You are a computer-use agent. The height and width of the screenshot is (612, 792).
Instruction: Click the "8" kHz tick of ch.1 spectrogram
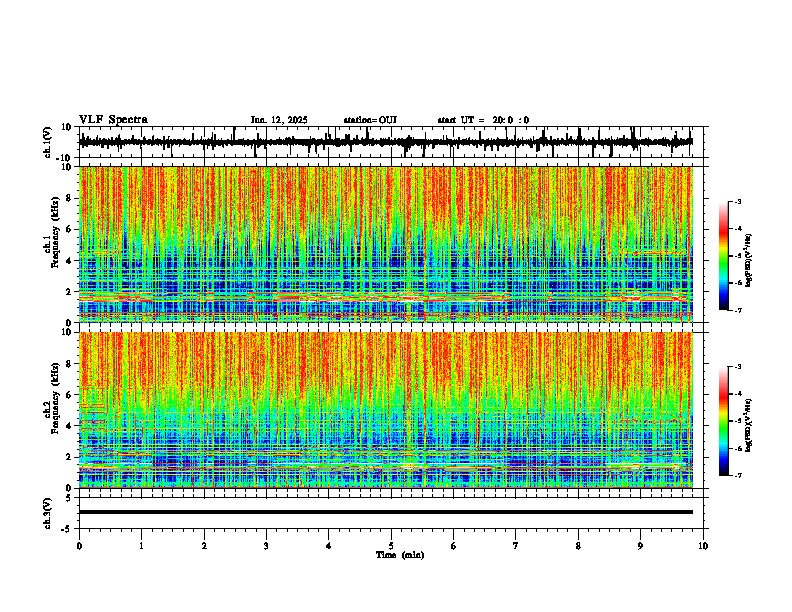[x=70, y=198]
